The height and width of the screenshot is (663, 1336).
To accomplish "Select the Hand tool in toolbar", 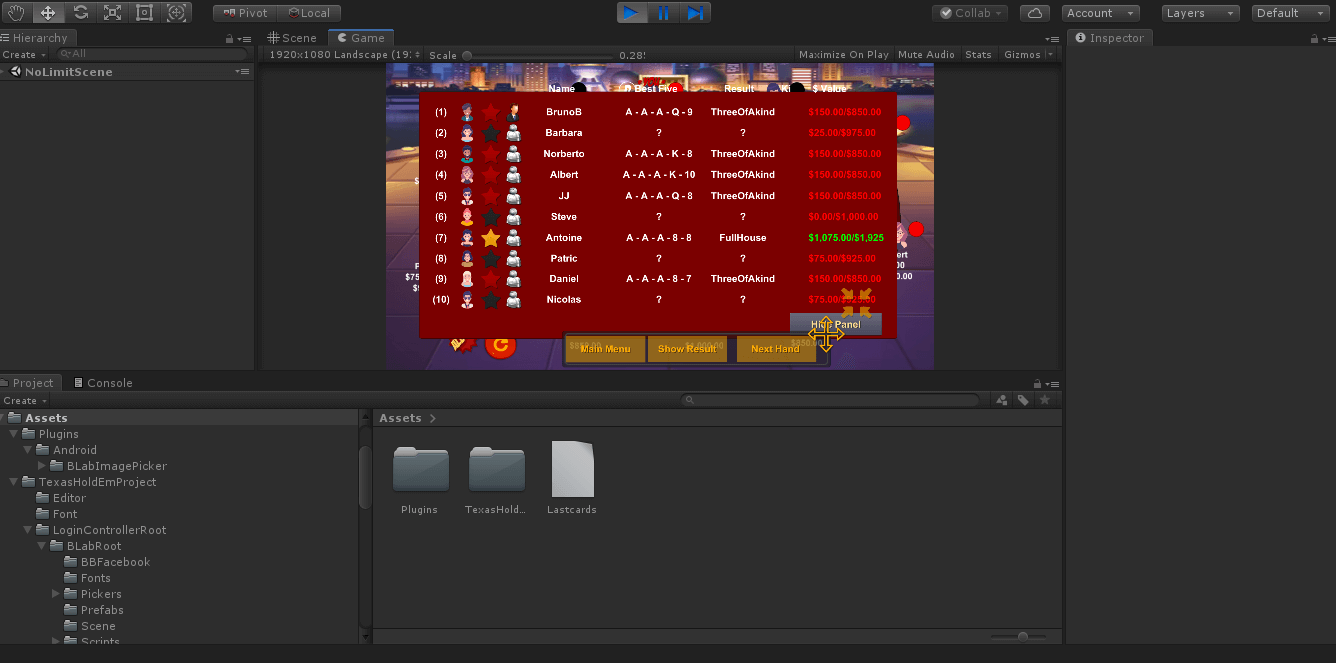I will (x=17, y=13).
